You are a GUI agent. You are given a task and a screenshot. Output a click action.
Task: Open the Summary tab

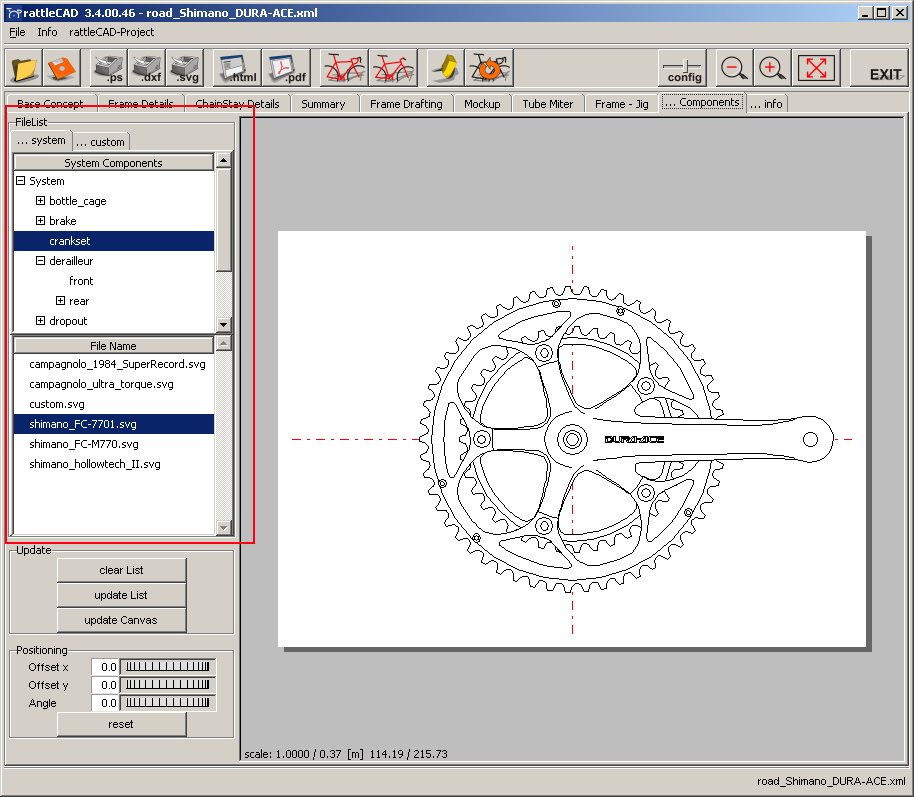tap(323, 104)
